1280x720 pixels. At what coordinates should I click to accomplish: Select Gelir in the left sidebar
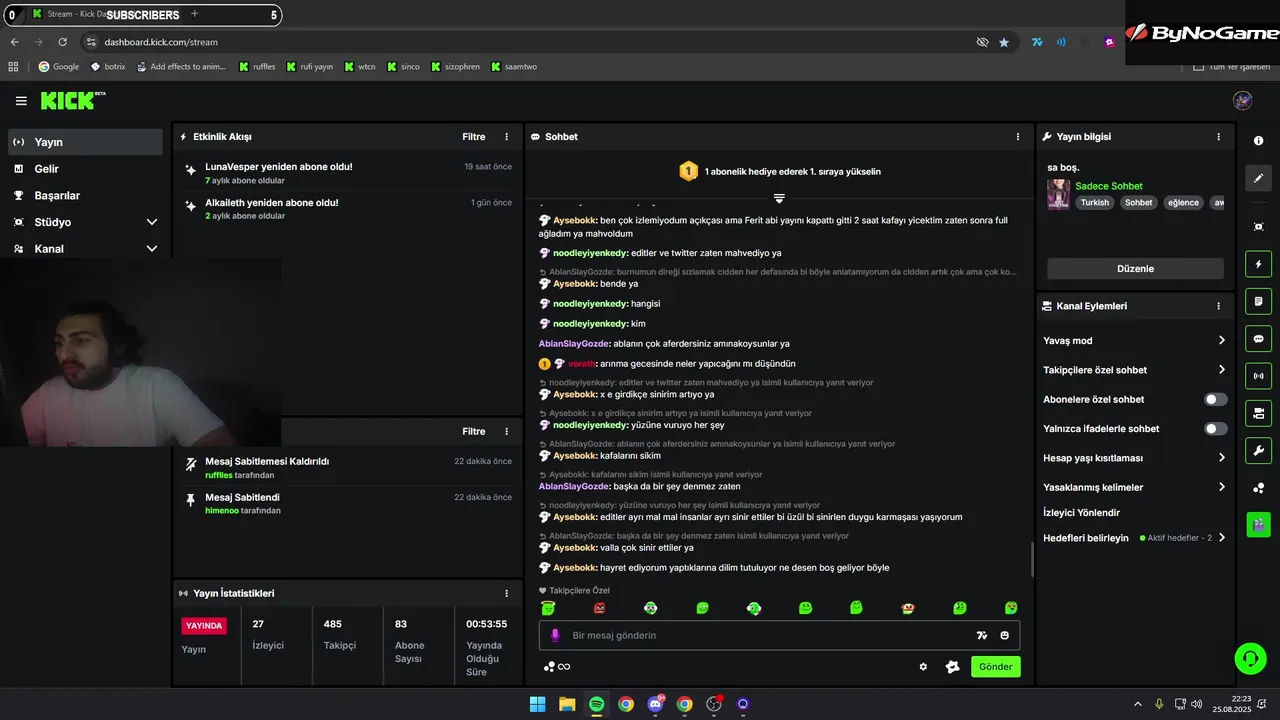[85, 169]
